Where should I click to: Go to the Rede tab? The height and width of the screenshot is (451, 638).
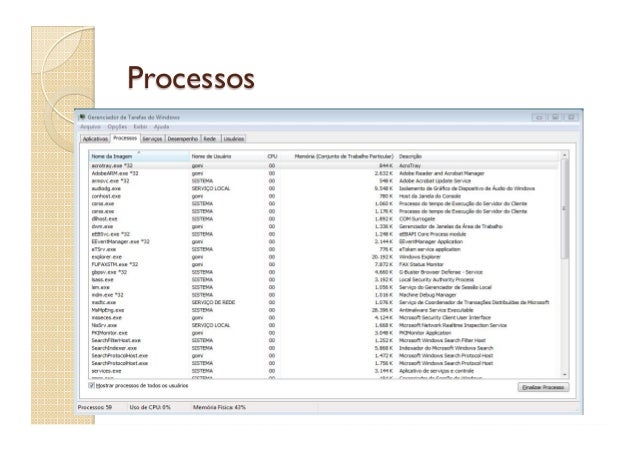pos(210,139)
